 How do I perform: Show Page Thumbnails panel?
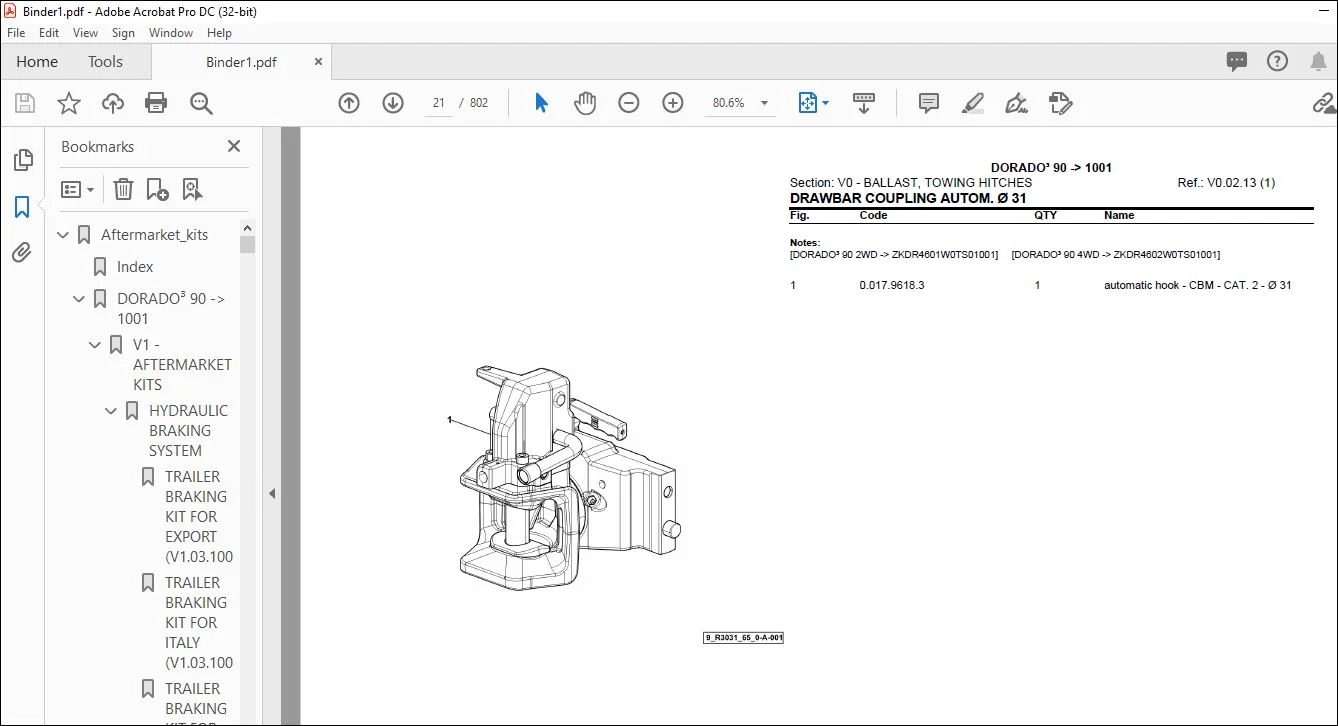coord(22,160)
